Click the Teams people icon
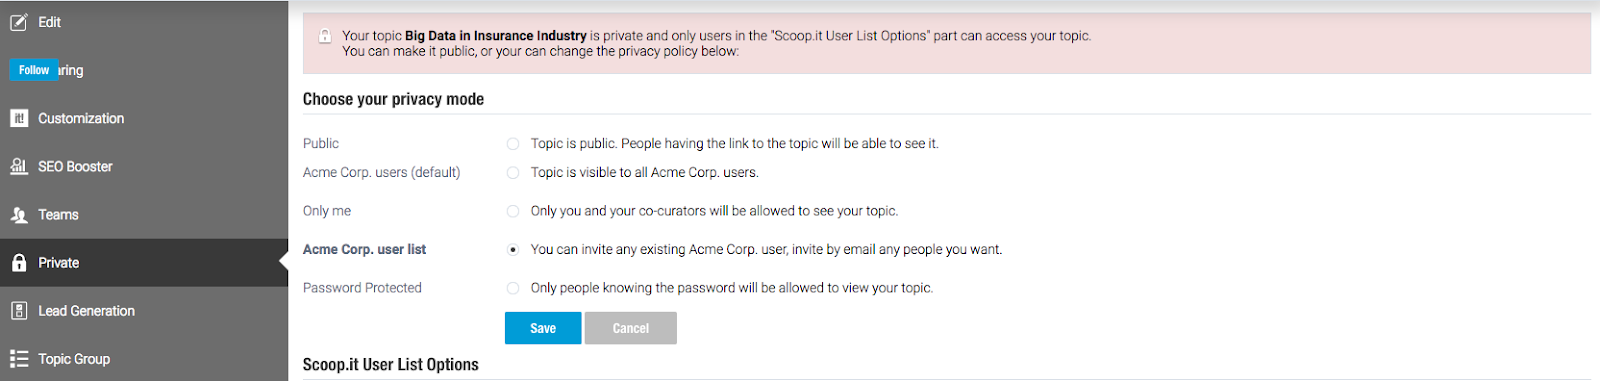The image size is (1600, 381). [x=19, y=214]
